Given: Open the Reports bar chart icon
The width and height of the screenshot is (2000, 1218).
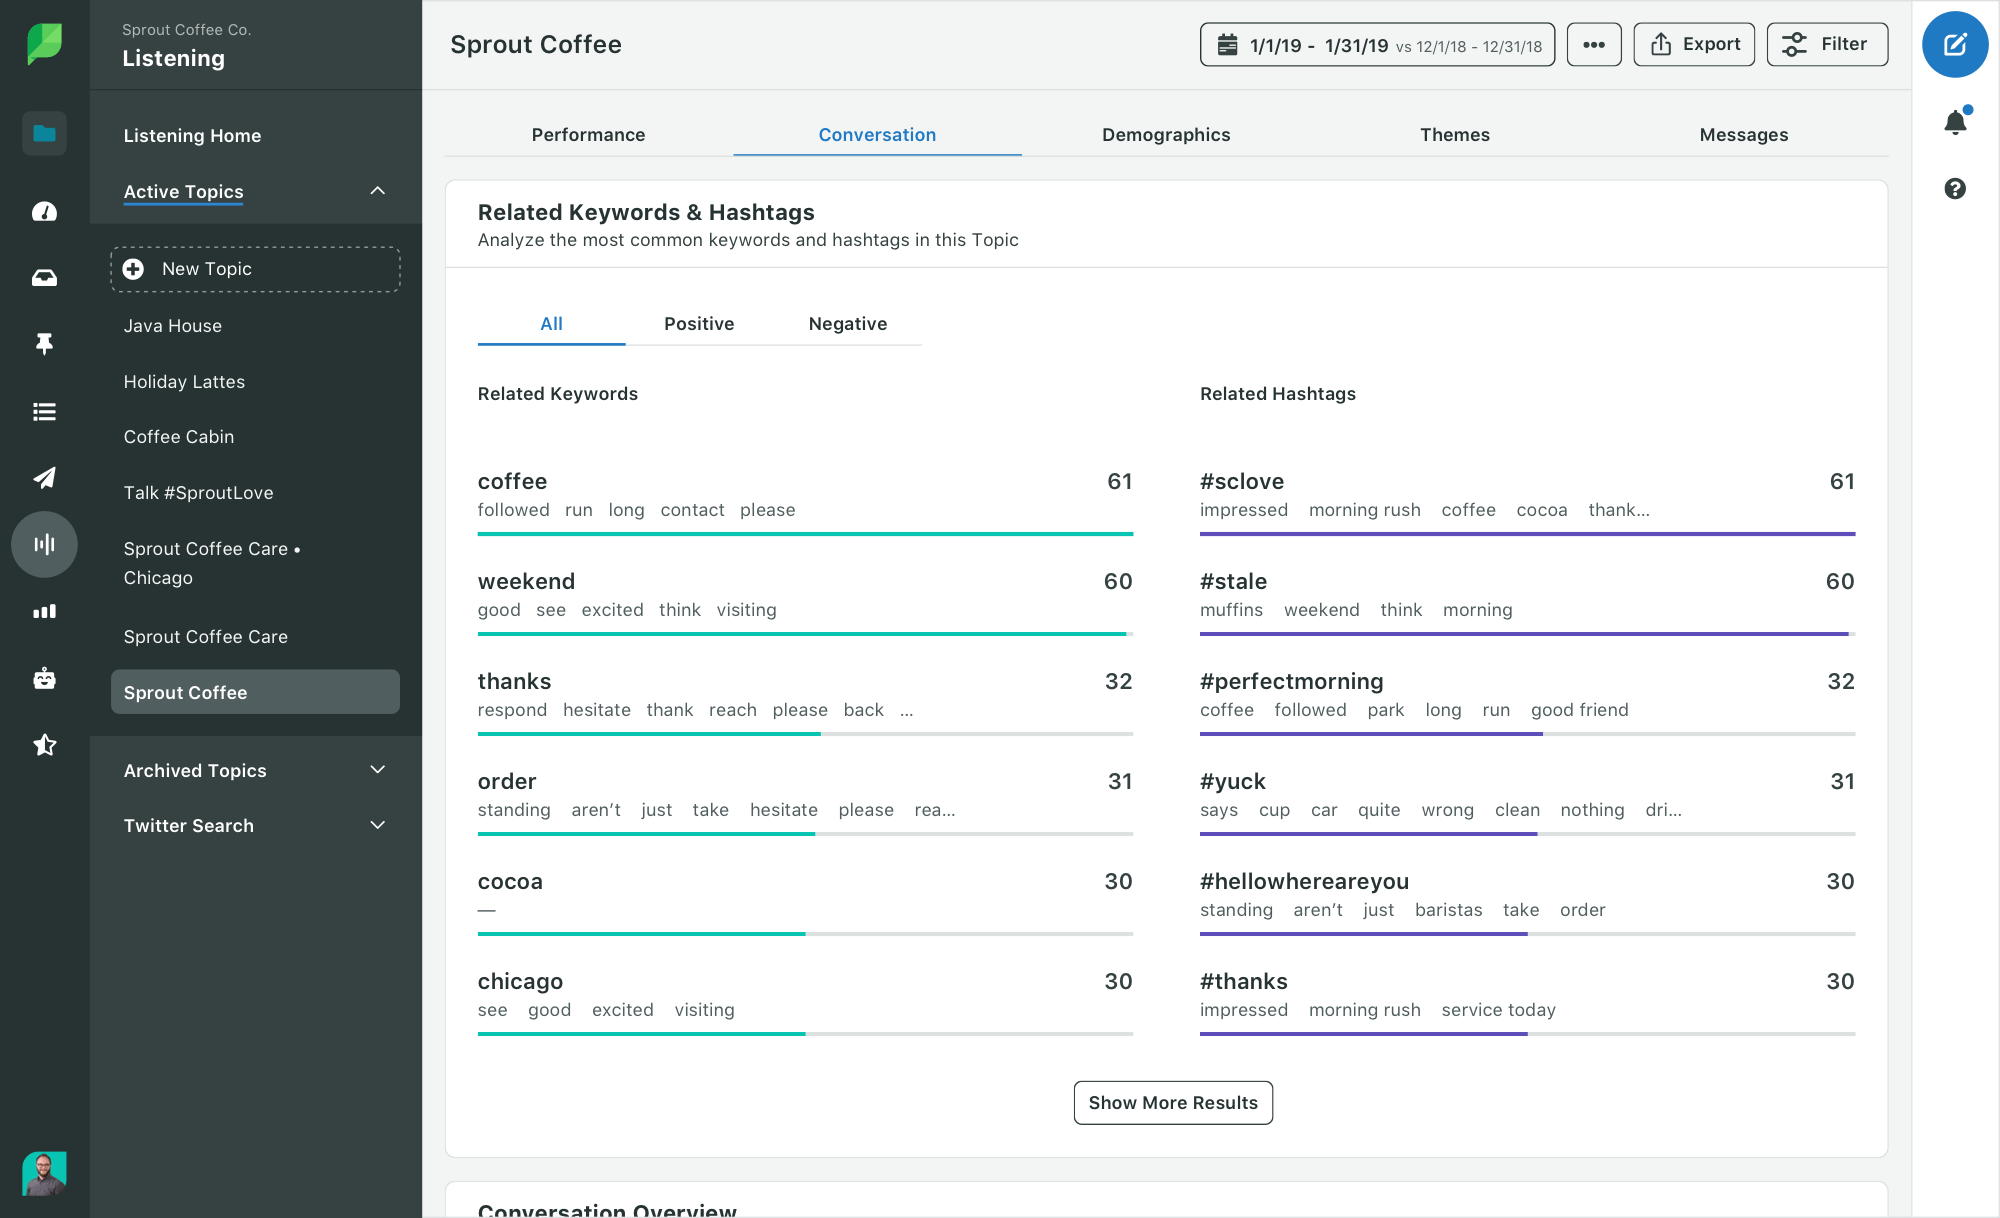Looking at the screenshot, I should click(x=44, y=611).
